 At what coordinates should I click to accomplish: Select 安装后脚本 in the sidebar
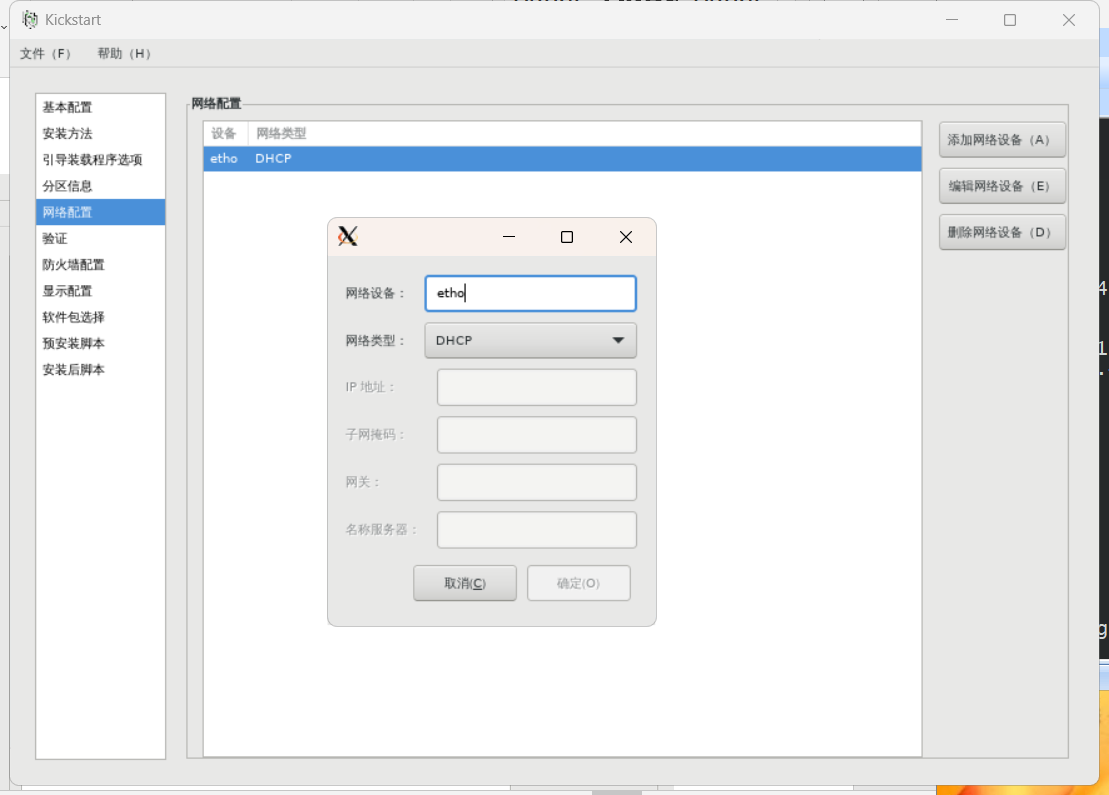click(100, 369)
